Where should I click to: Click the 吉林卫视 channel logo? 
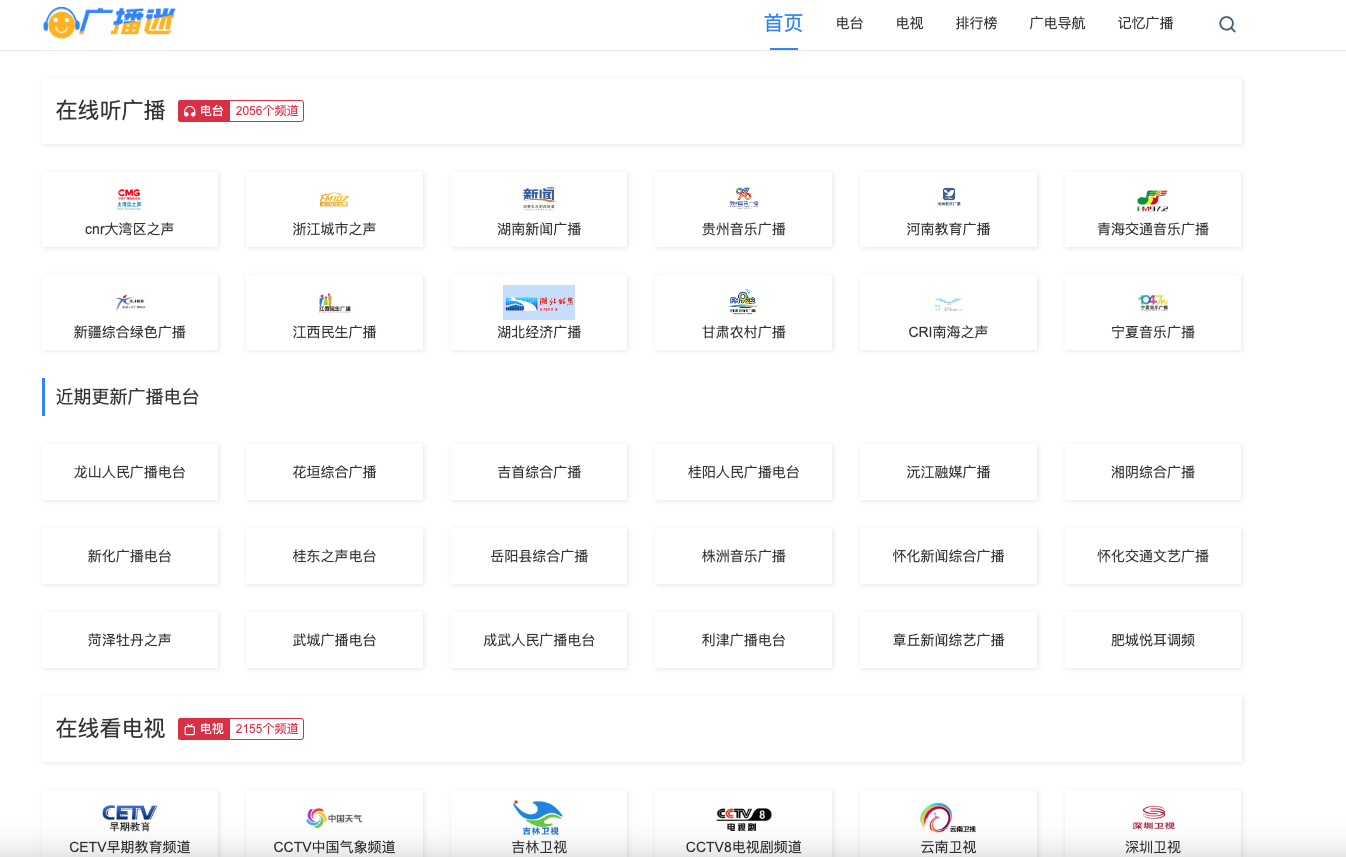pos(538,817)
